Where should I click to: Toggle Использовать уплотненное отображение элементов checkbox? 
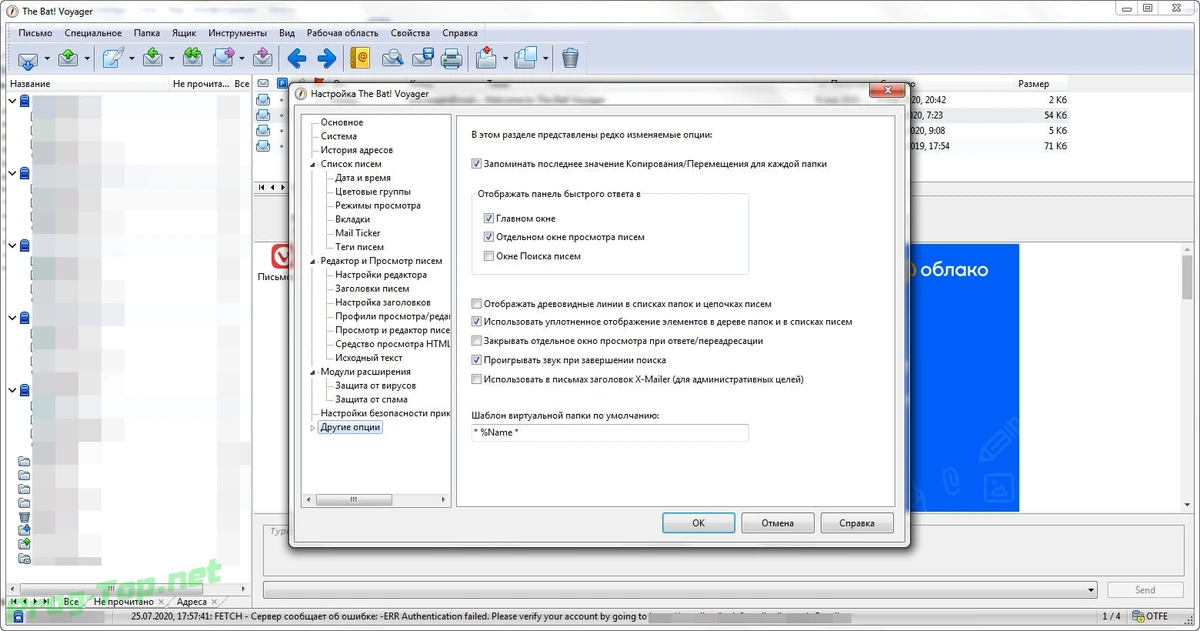(476, 322)
